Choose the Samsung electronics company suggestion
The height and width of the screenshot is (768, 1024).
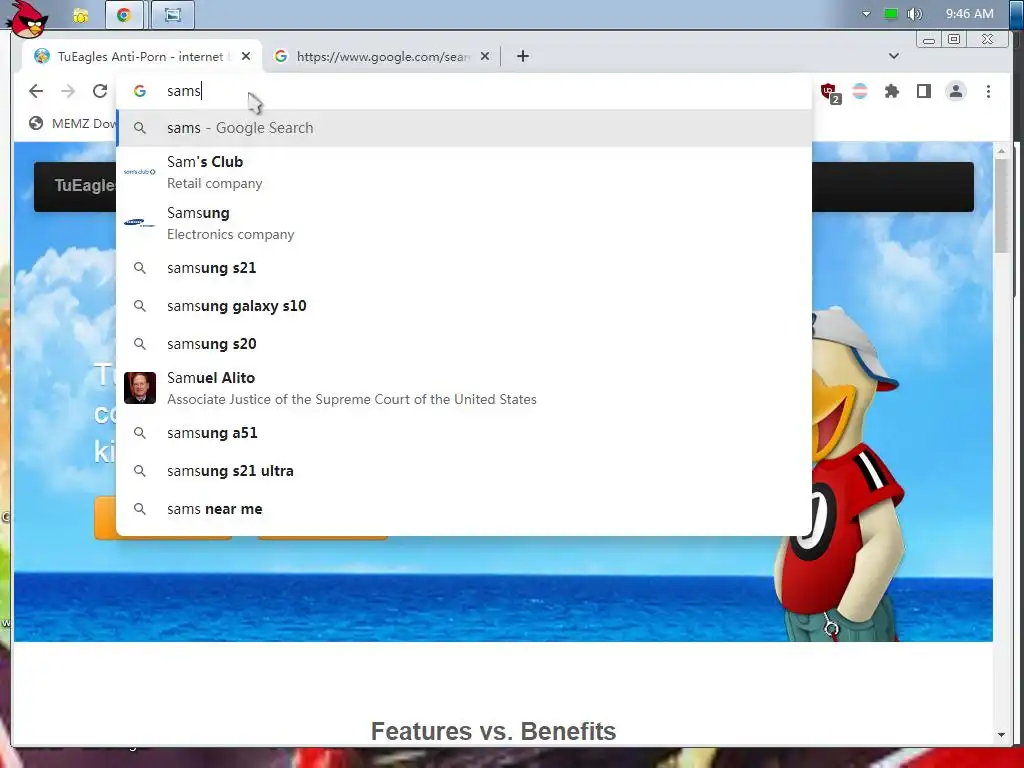464,223
